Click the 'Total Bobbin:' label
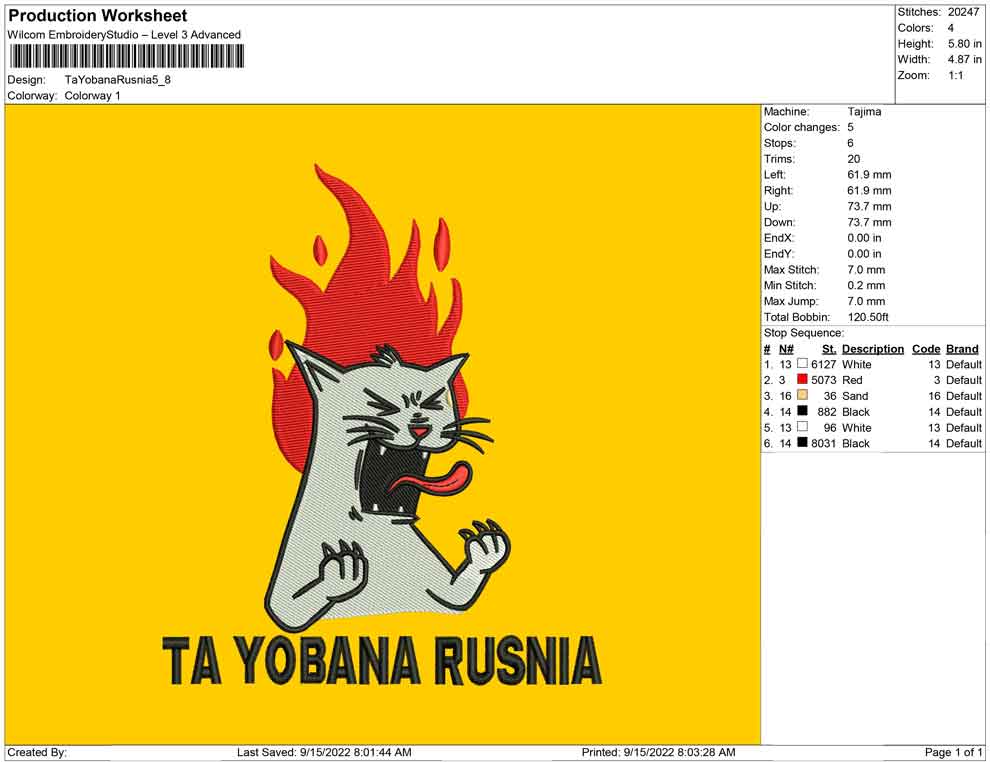Image resolution: width=990 pixels, height=762 pixels. tap(797, 317)
